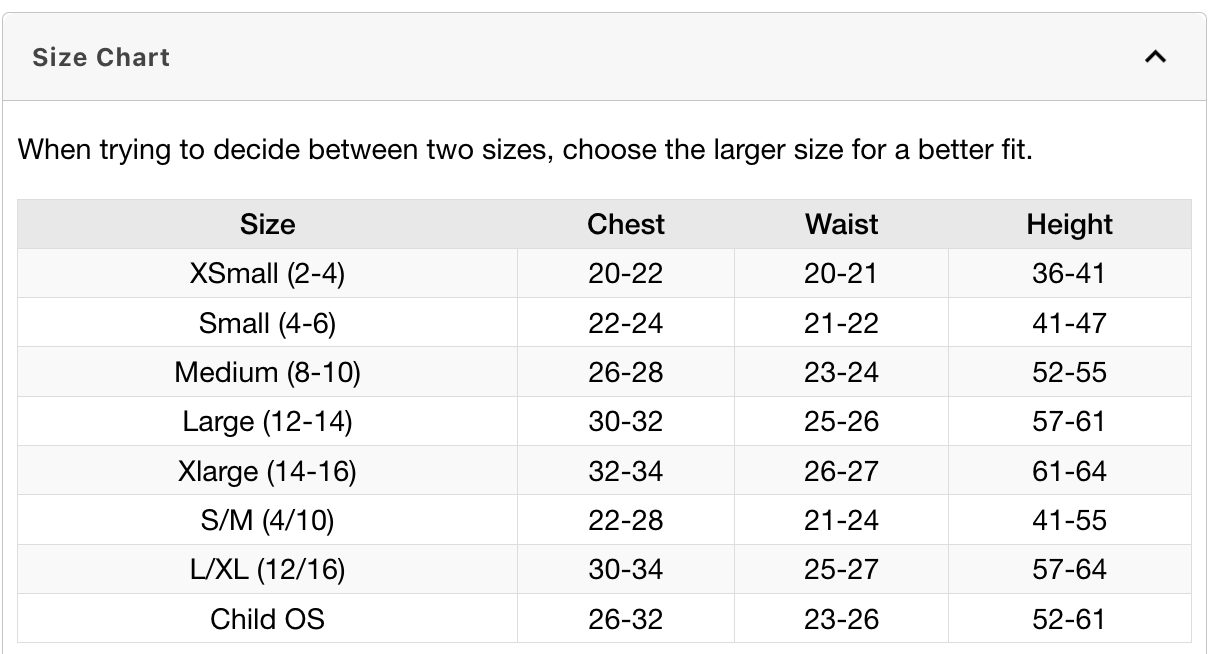1212x654 pixels.
Task: Click the 23-26 waist value for Child OS
Action: point(841,619)
